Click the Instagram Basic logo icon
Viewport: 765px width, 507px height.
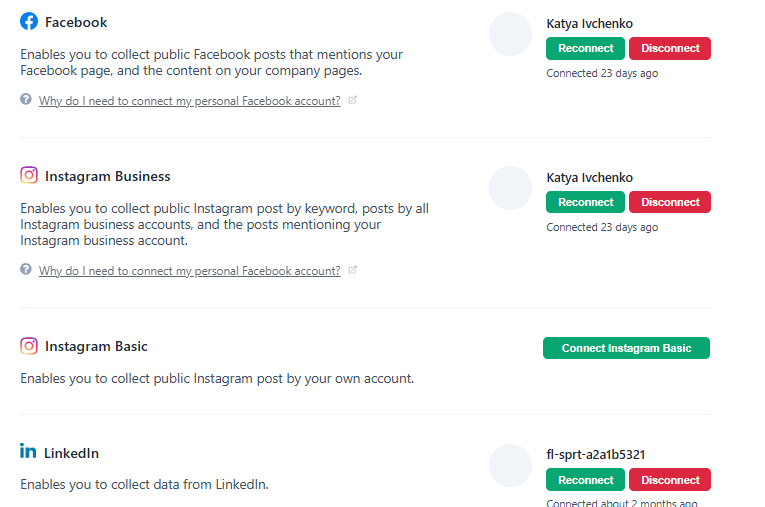[x=29, y=346]
